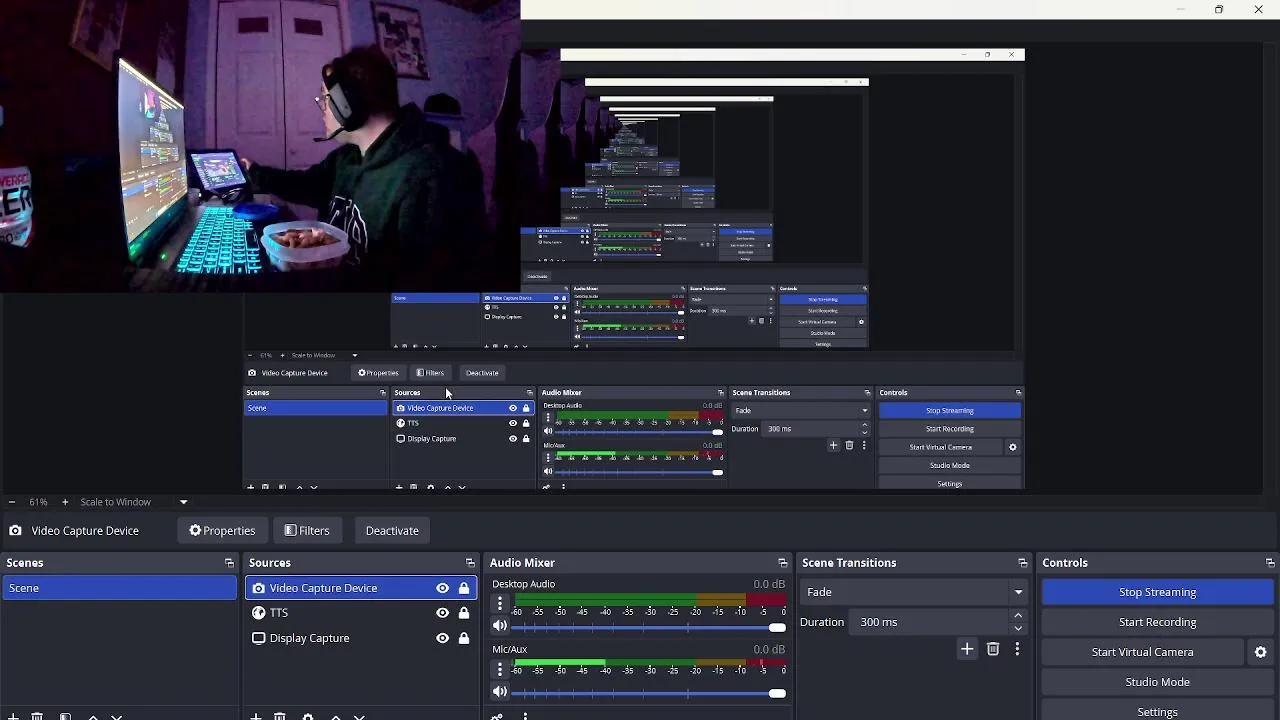Click Start Recording
The image size is (1280, 720).
pyautogui.click(x=1157, y=622)
